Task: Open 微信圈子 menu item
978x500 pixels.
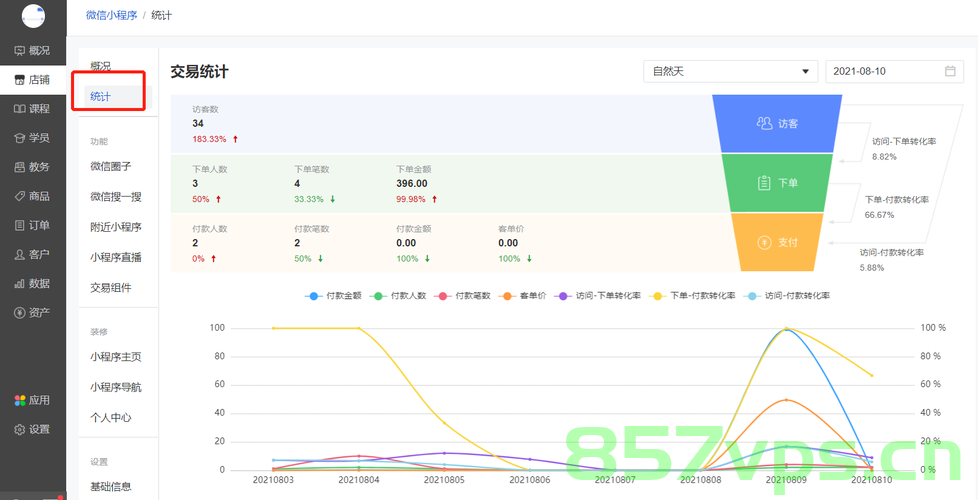Action: tap(111, 166)
